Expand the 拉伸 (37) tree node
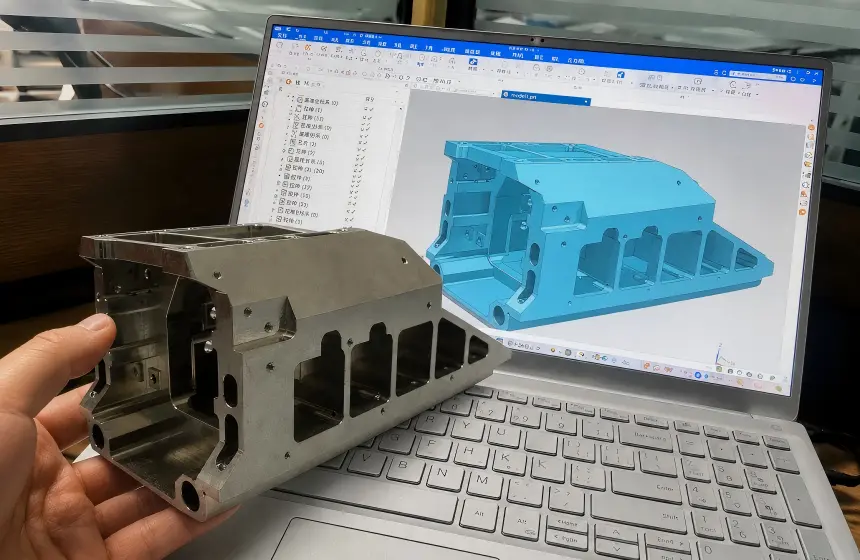Image resolution: width=860 pixels, height=560 pixels. [x=278, y=183]
